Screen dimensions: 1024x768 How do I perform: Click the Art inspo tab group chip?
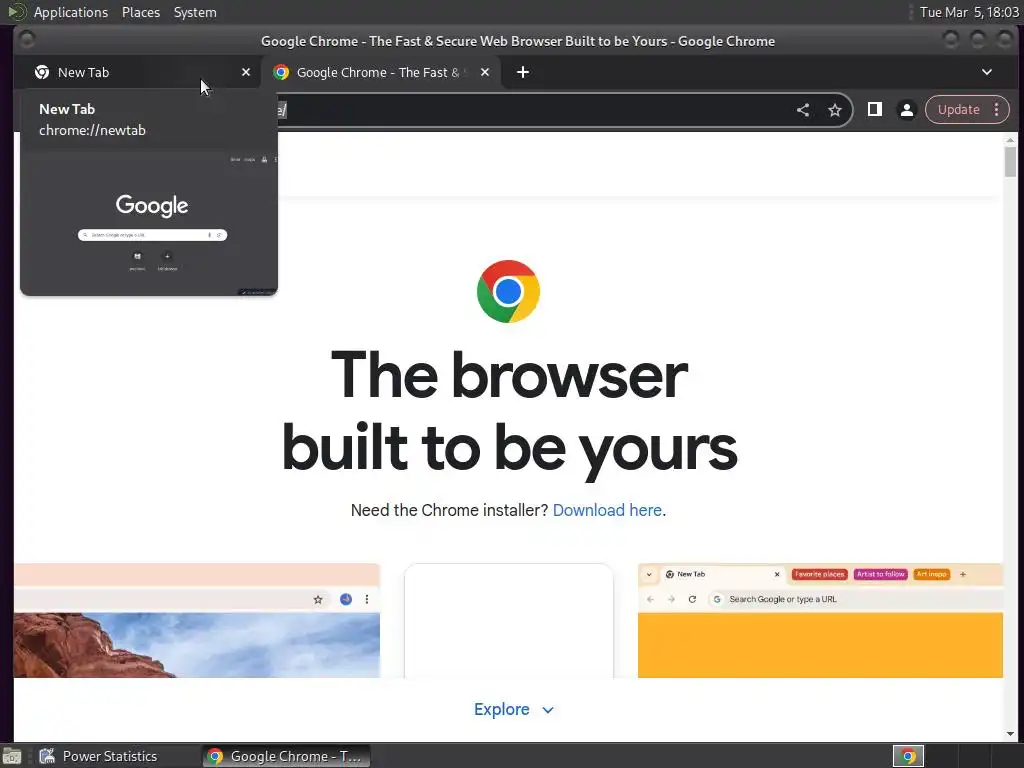click(931, 574)
